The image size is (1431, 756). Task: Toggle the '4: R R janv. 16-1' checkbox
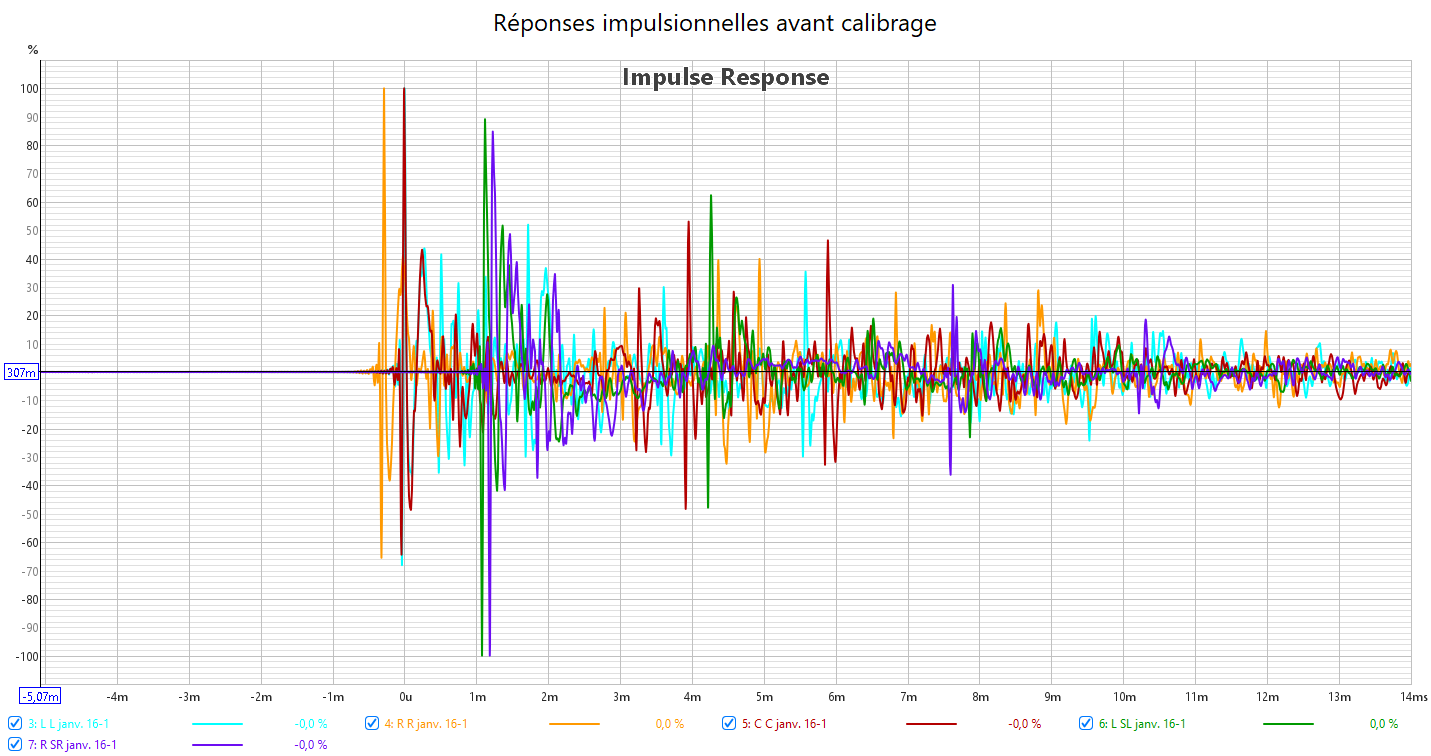pyautogui.click(x=372, y=723)
